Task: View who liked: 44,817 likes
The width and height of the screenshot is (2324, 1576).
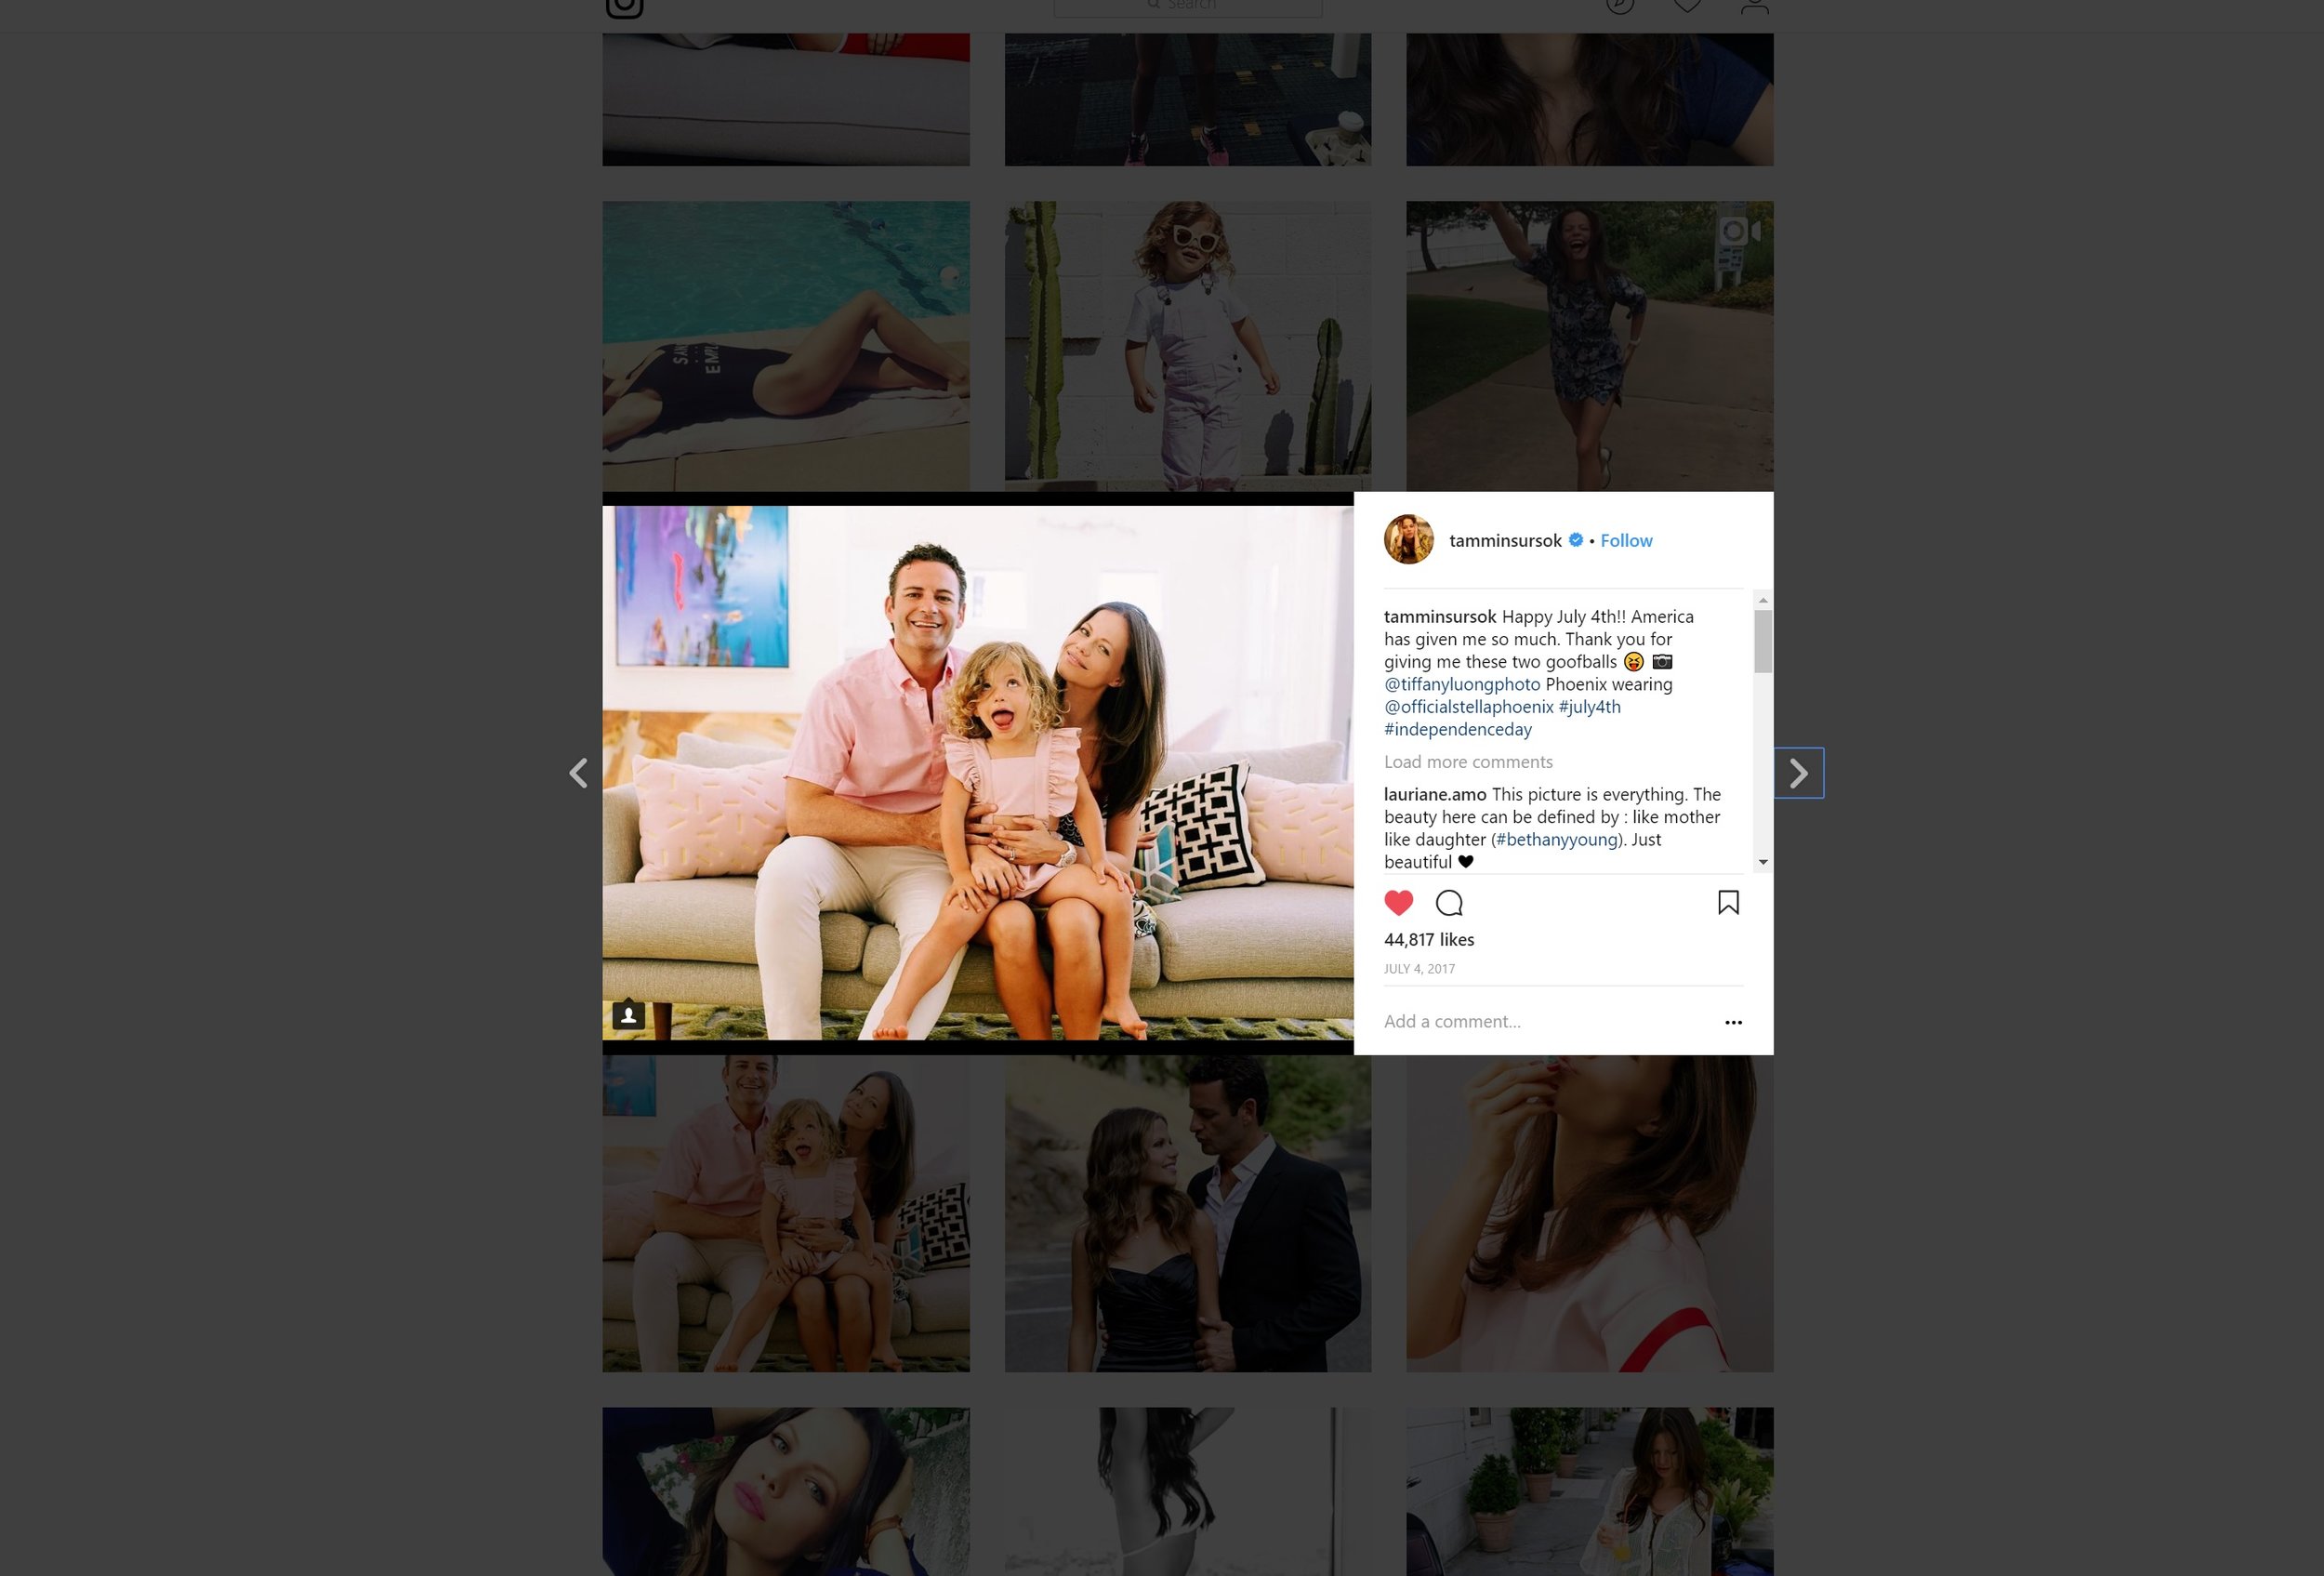Action: [1428, 940]
